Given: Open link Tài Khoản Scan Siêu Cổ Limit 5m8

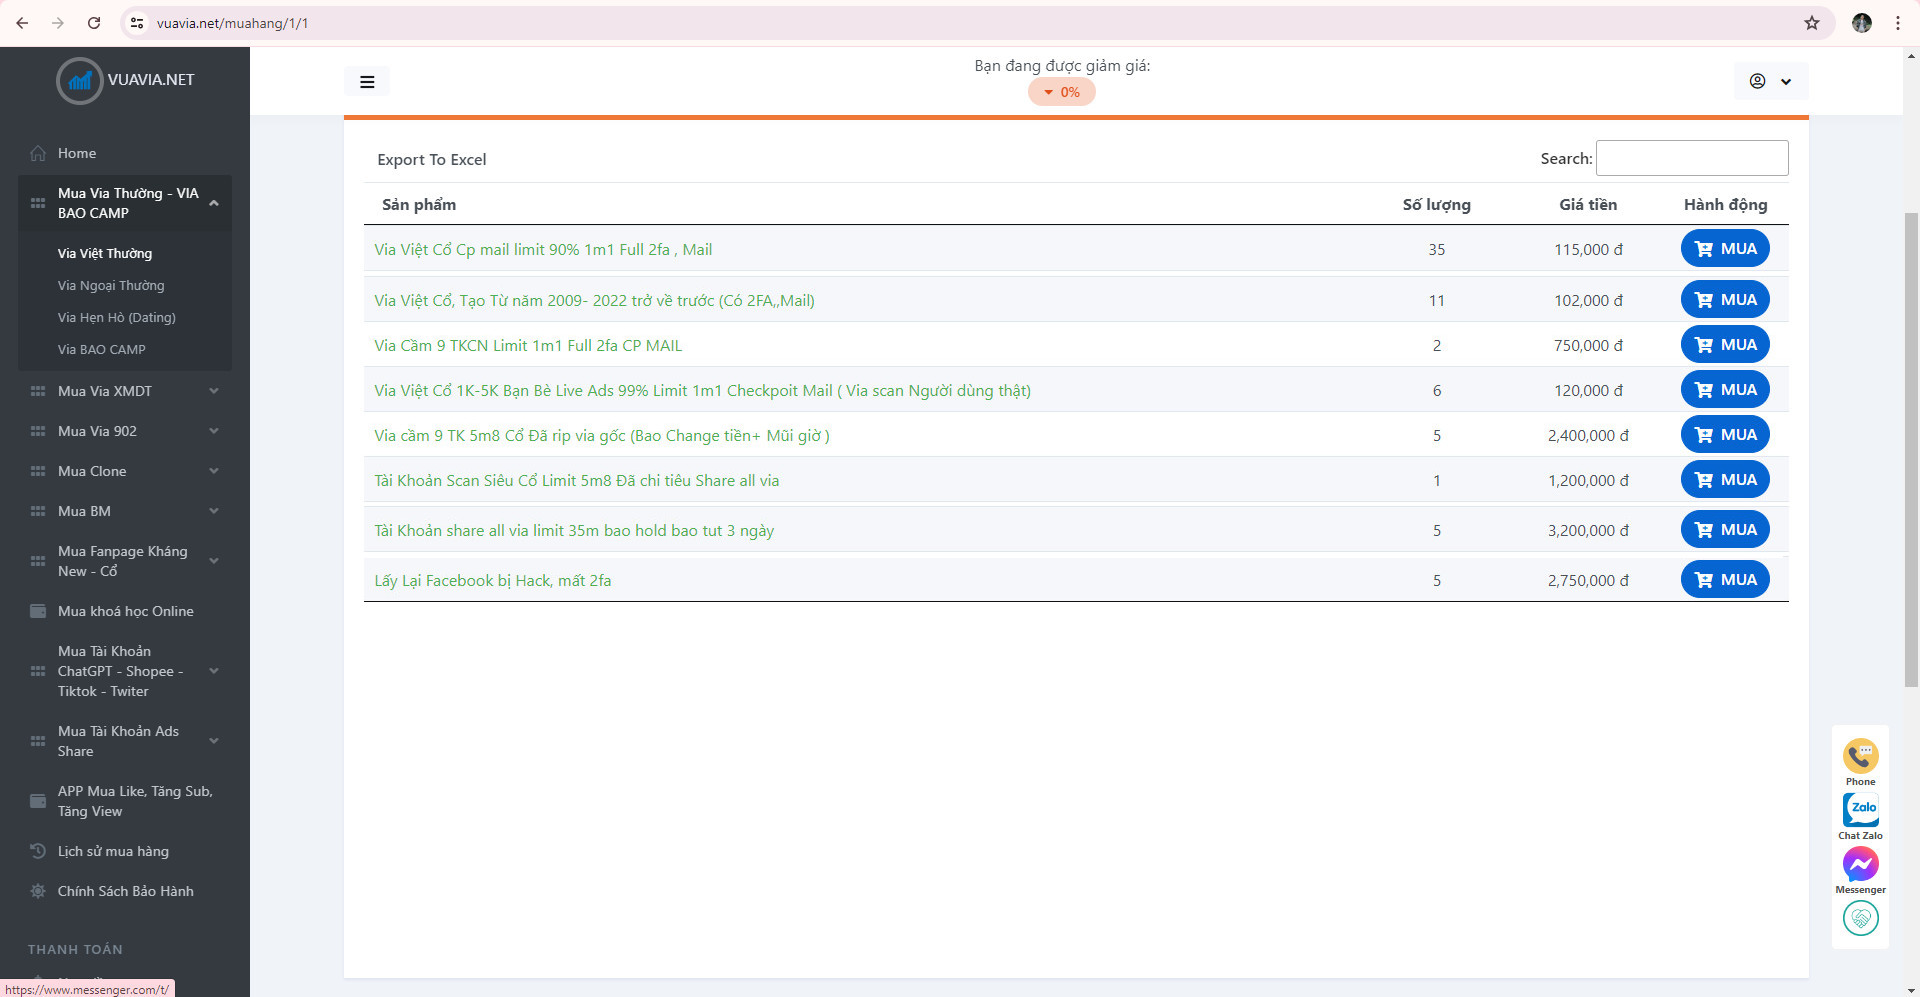Looking at the screenshot, I should click(577, 481).
